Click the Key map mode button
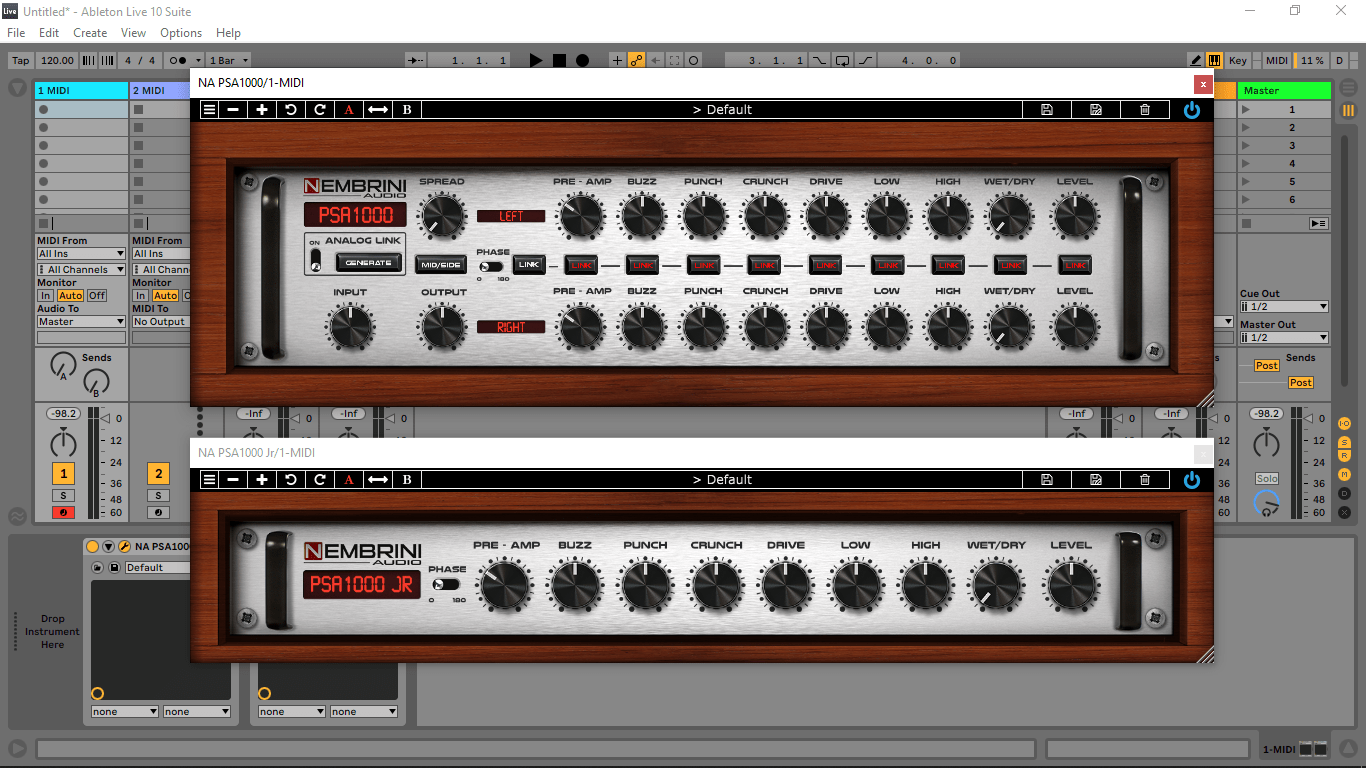 coord(1238,60)
